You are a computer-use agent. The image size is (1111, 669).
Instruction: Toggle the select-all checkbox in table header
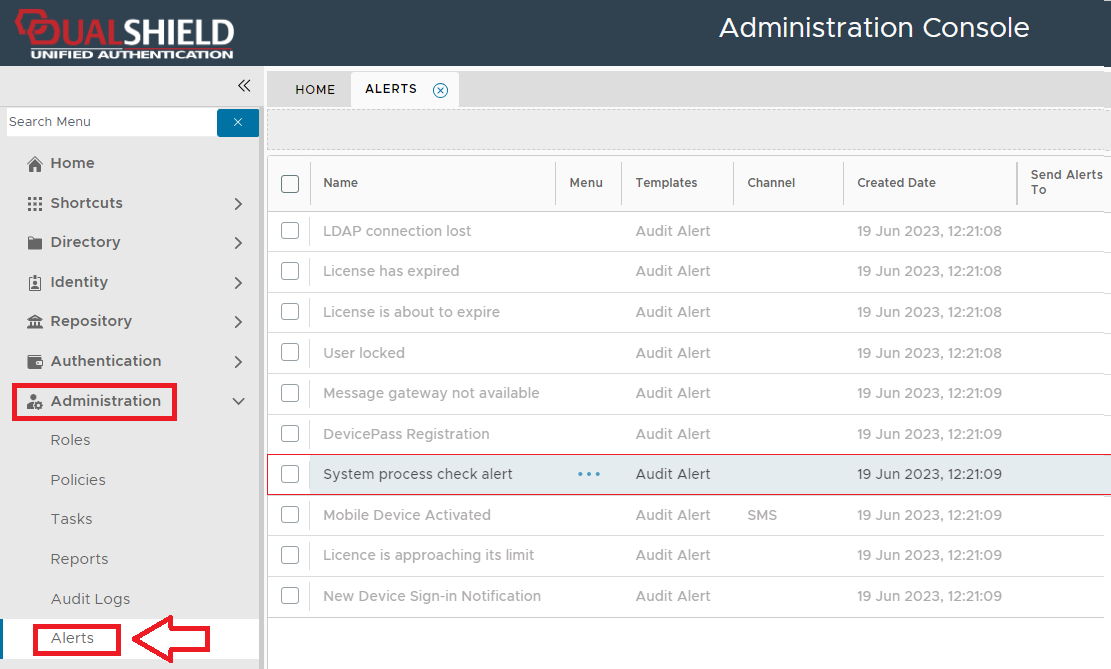point(290,184)
